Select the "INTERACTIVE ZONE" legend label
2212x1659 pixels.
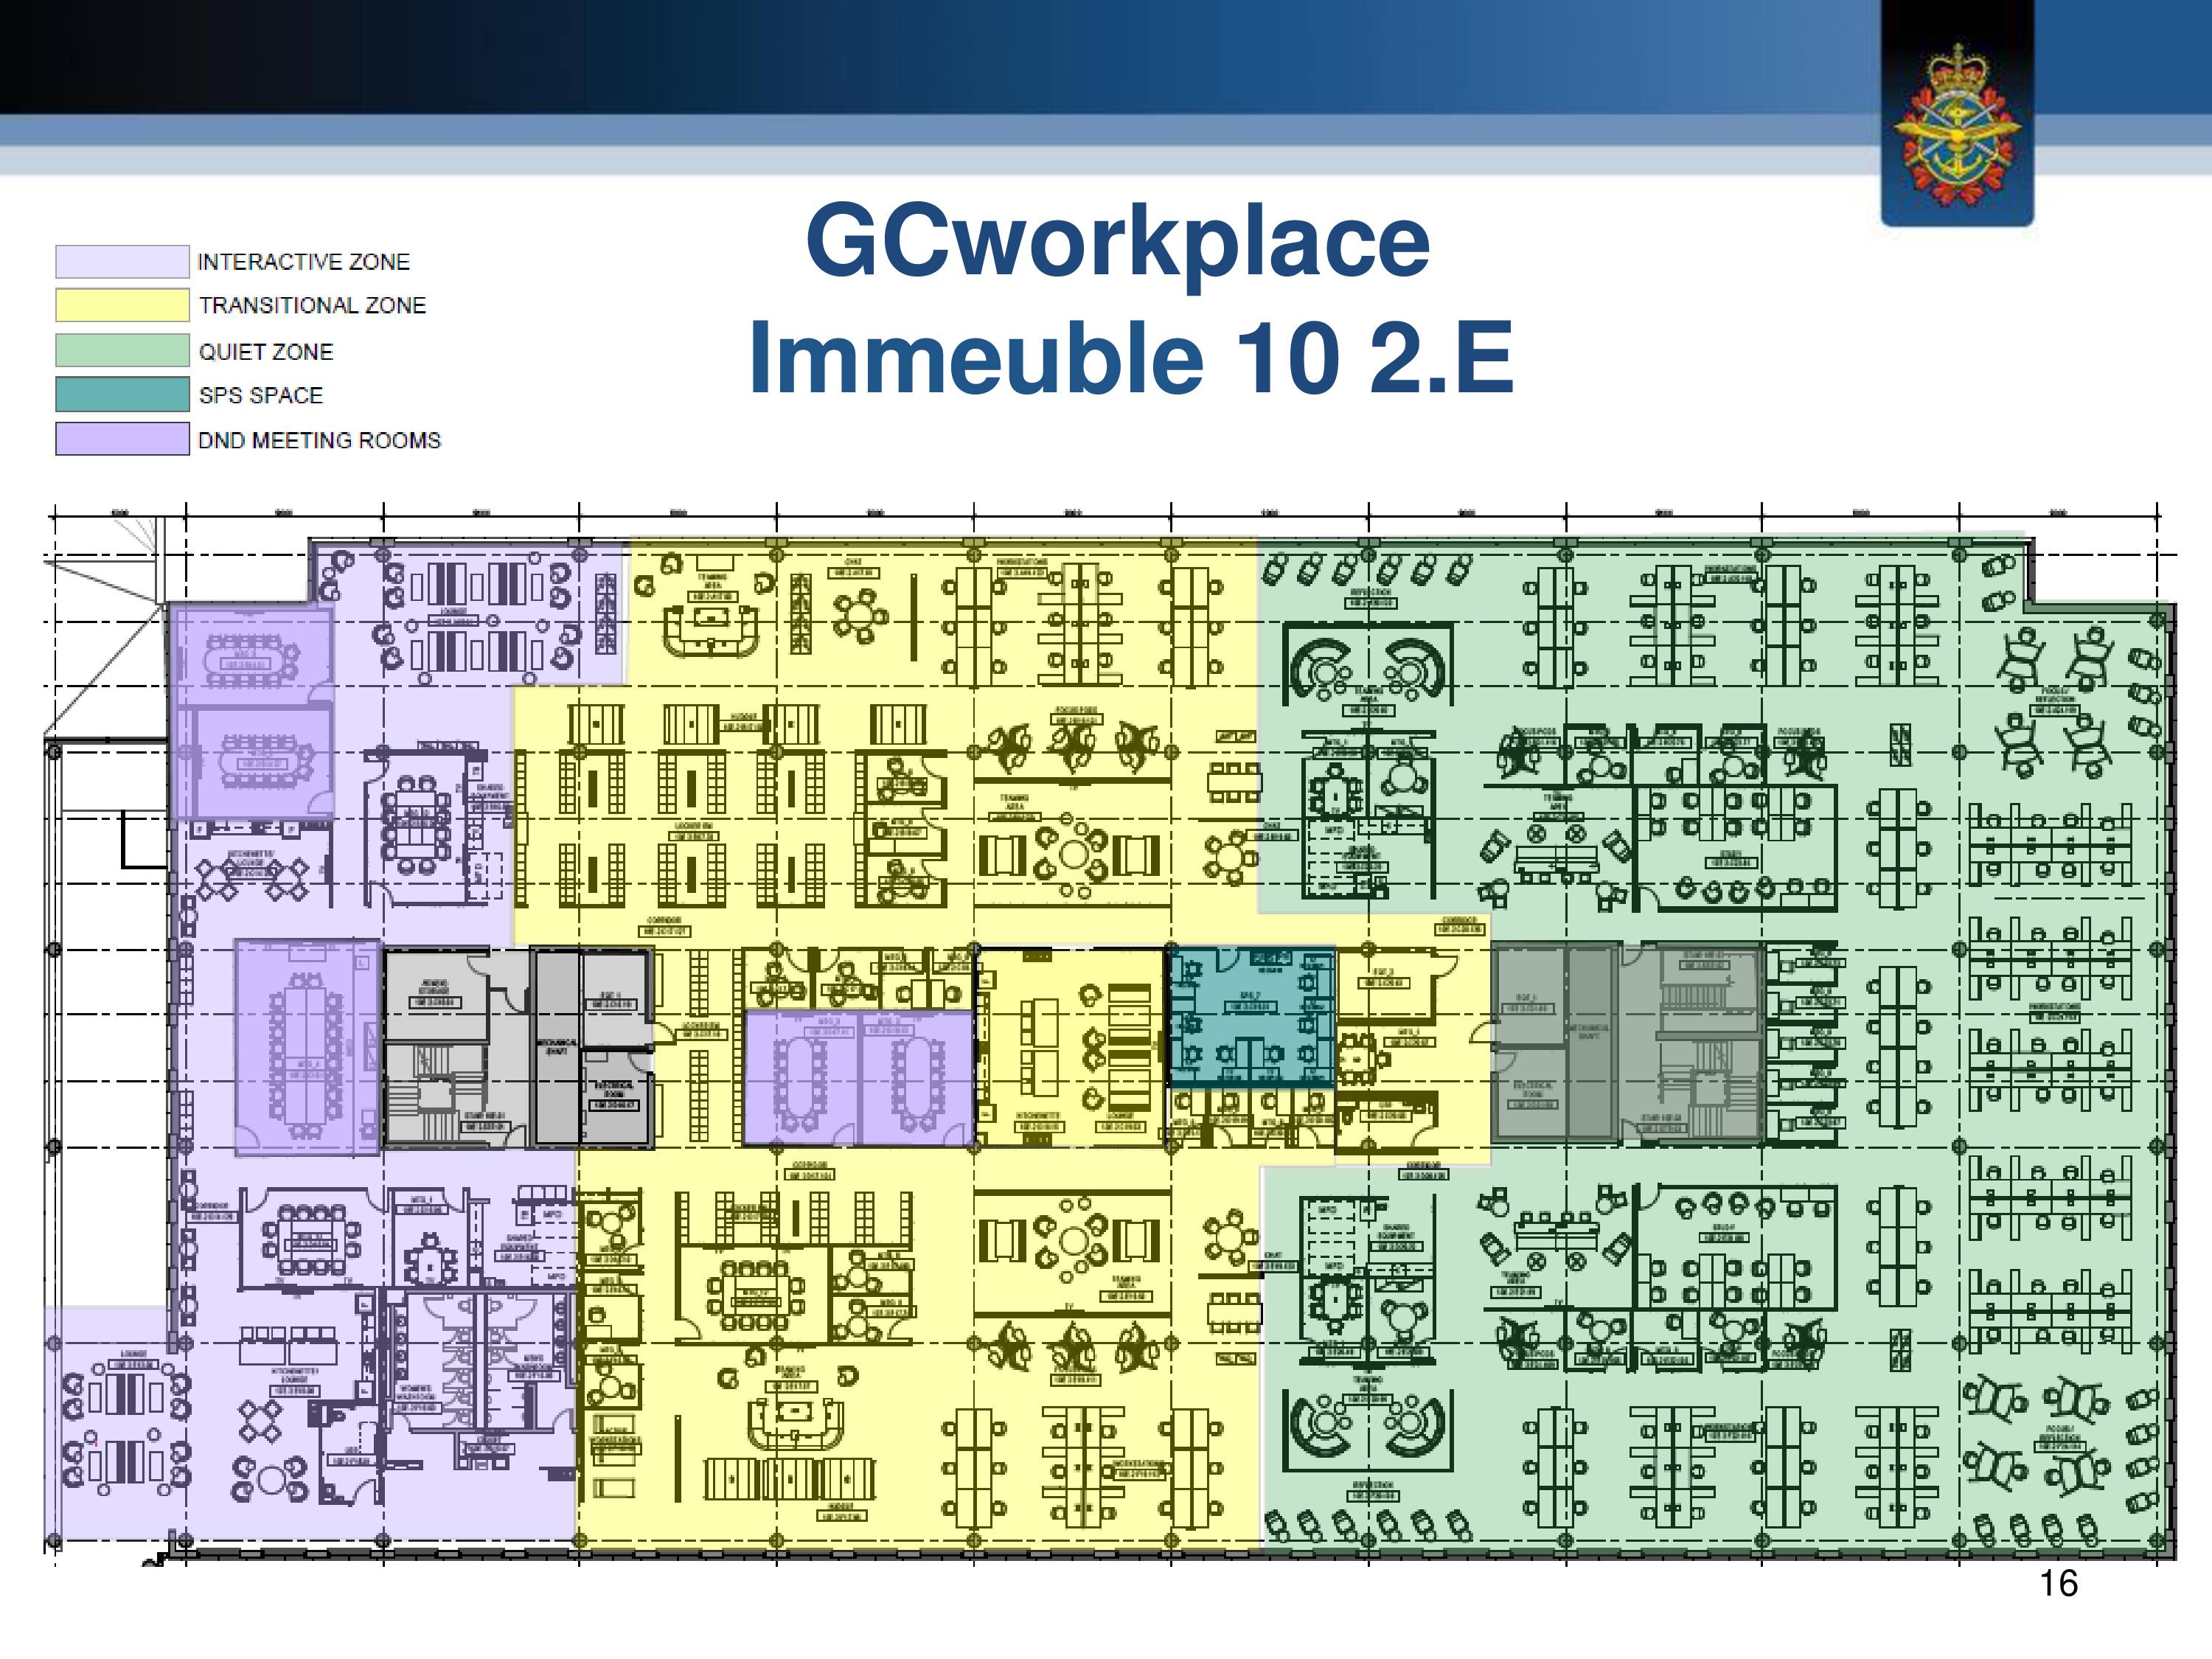coord(304,262)
